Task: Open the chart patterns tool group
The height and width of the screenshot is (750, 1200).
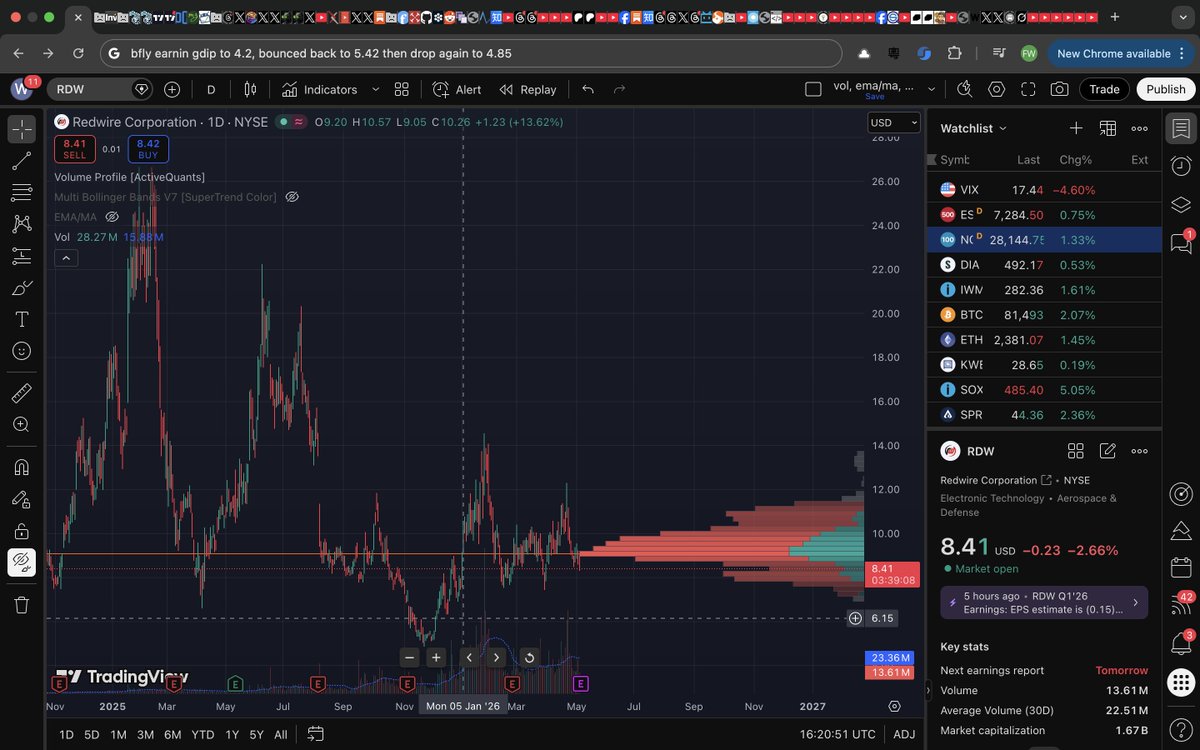Action: (21, 224)
